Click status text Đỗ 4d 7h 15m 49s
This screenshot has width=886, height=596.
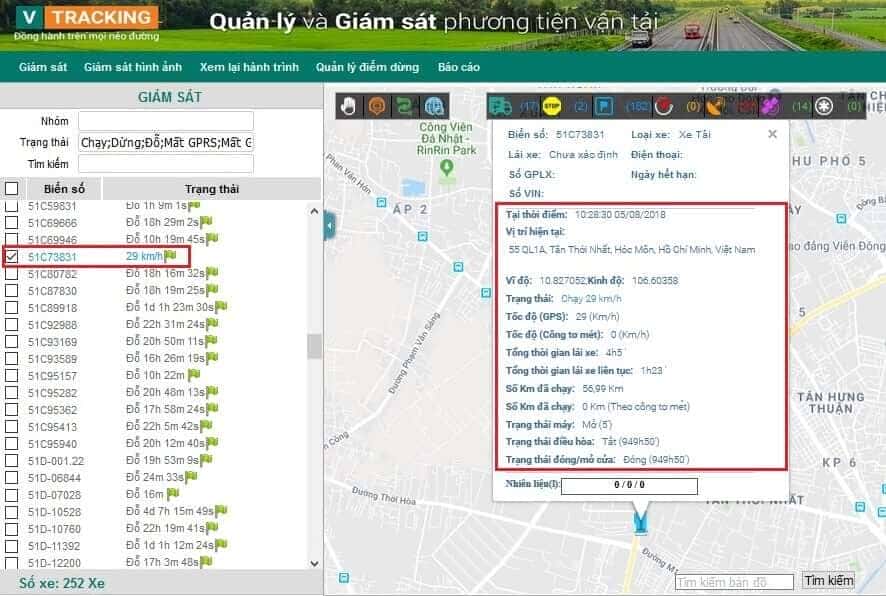click(x=170, y=511)
